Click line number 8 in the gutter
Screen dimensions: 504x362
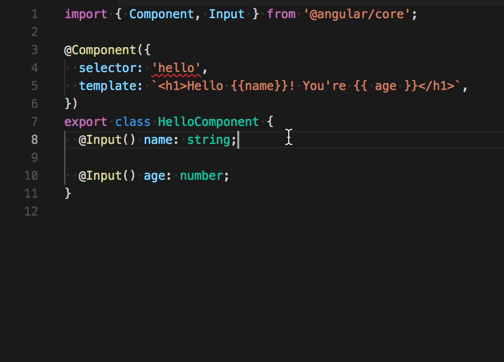(x=35, y=140)
